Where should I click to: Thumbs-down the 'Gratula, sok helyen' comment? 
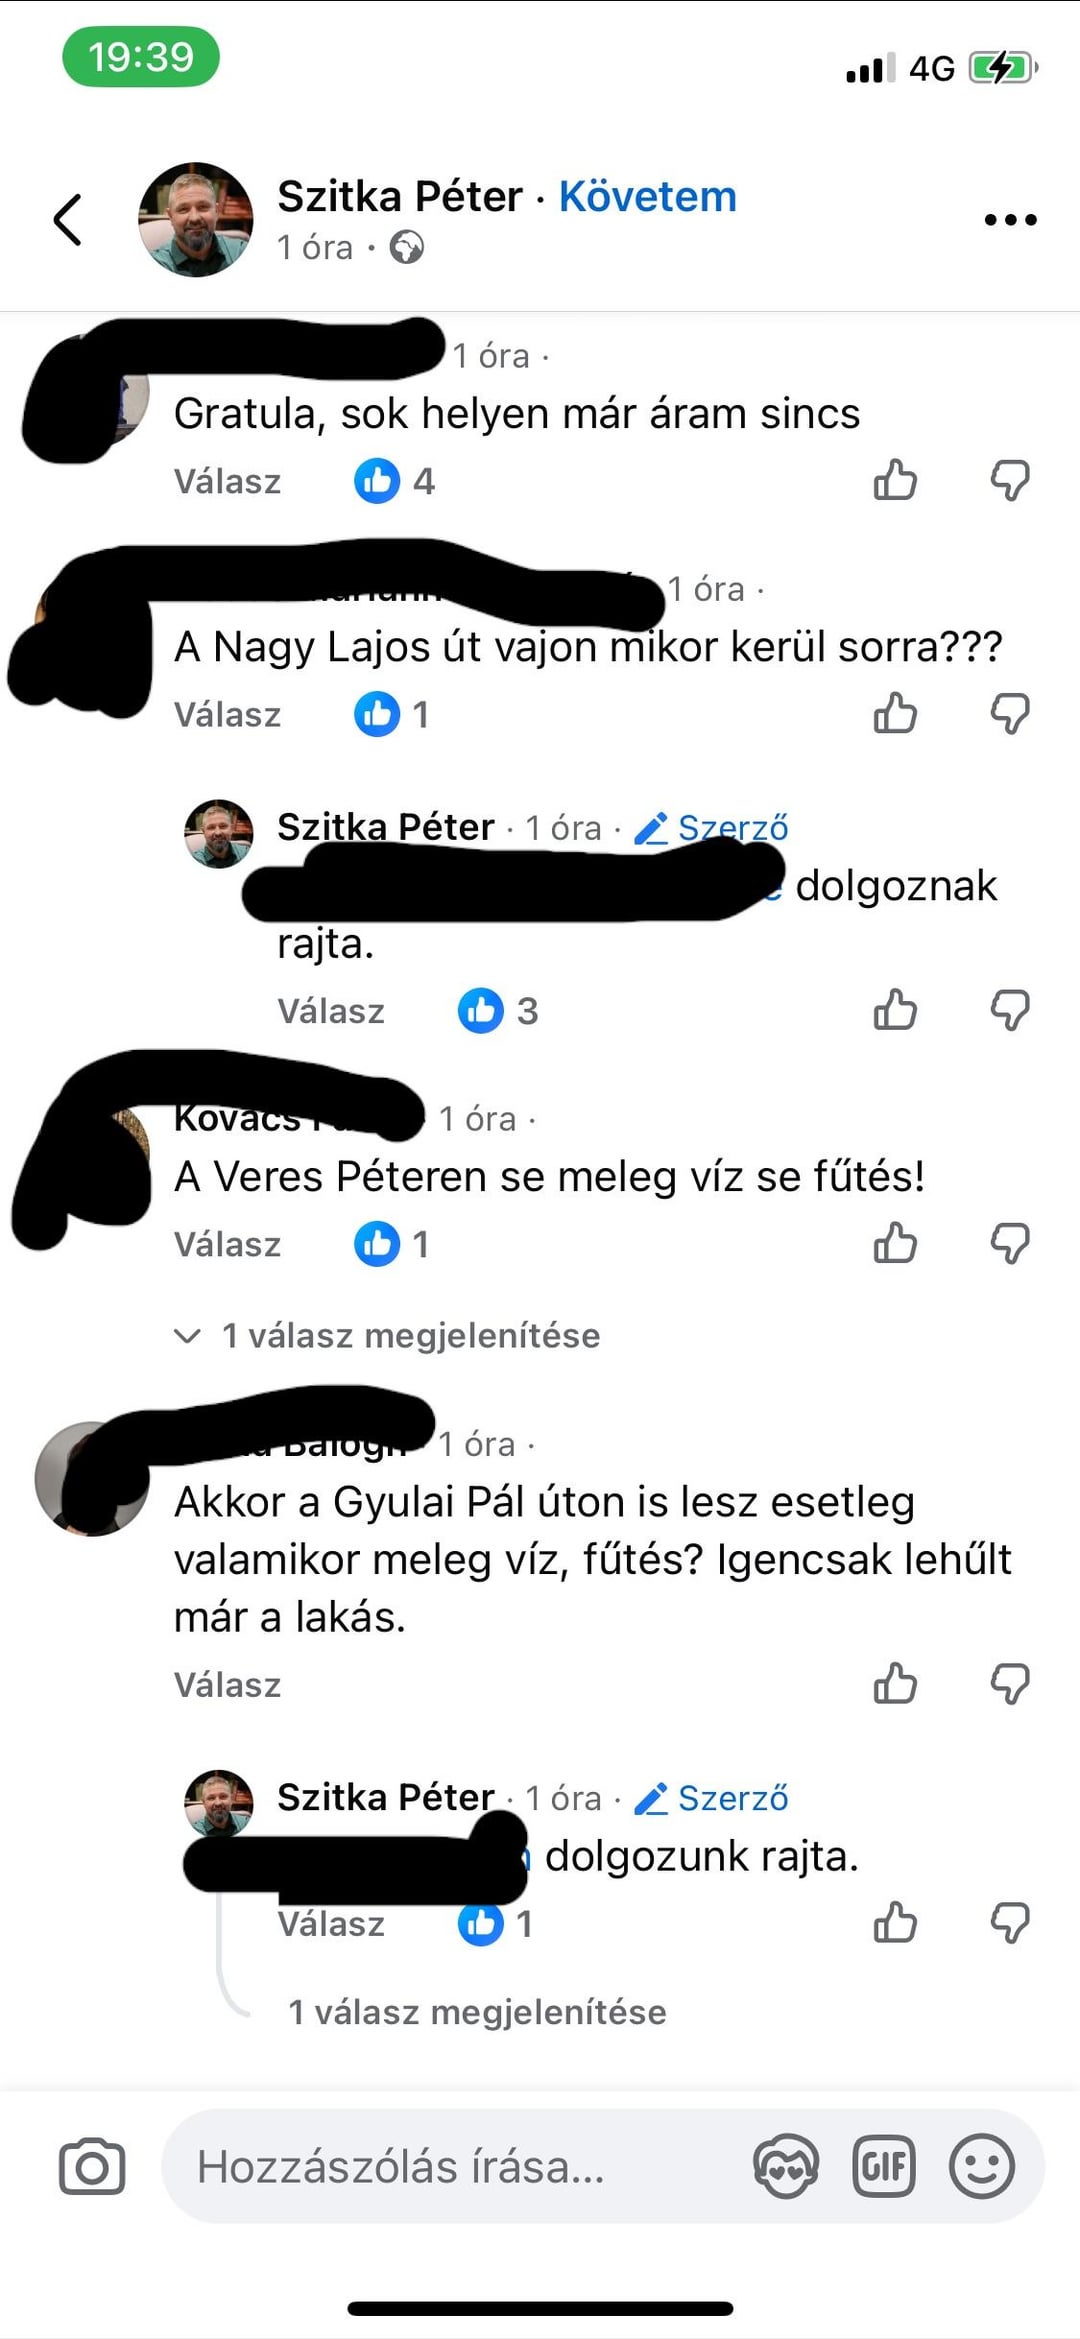(1010, 480)
